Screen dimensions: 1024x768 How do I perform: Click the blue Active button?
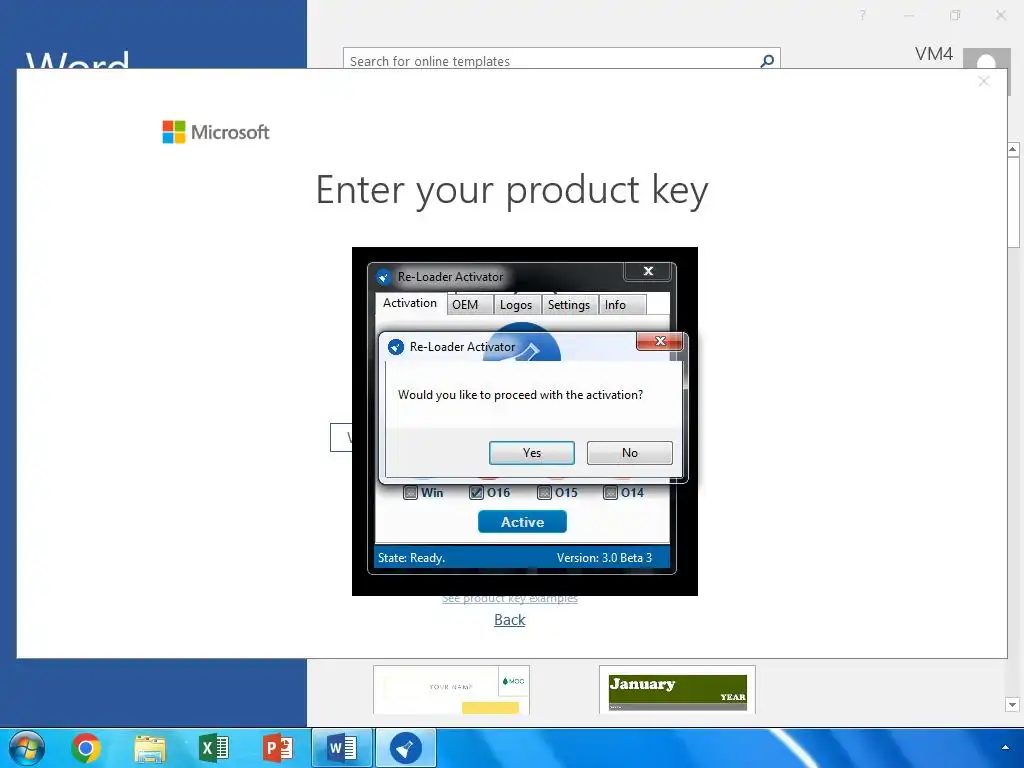tap(522, 522)
